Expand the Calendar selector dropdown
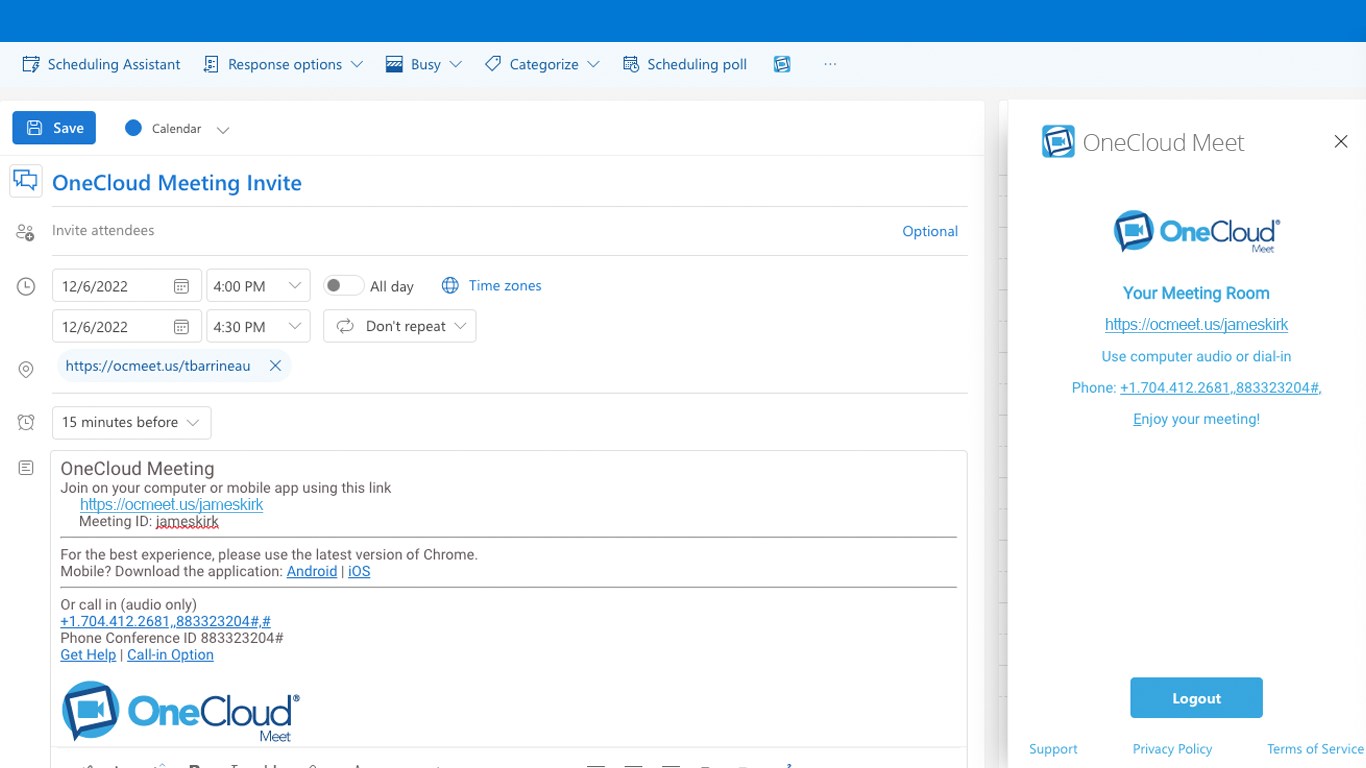The height and width of the screenshot is (768, 1366). click(223, 129)
